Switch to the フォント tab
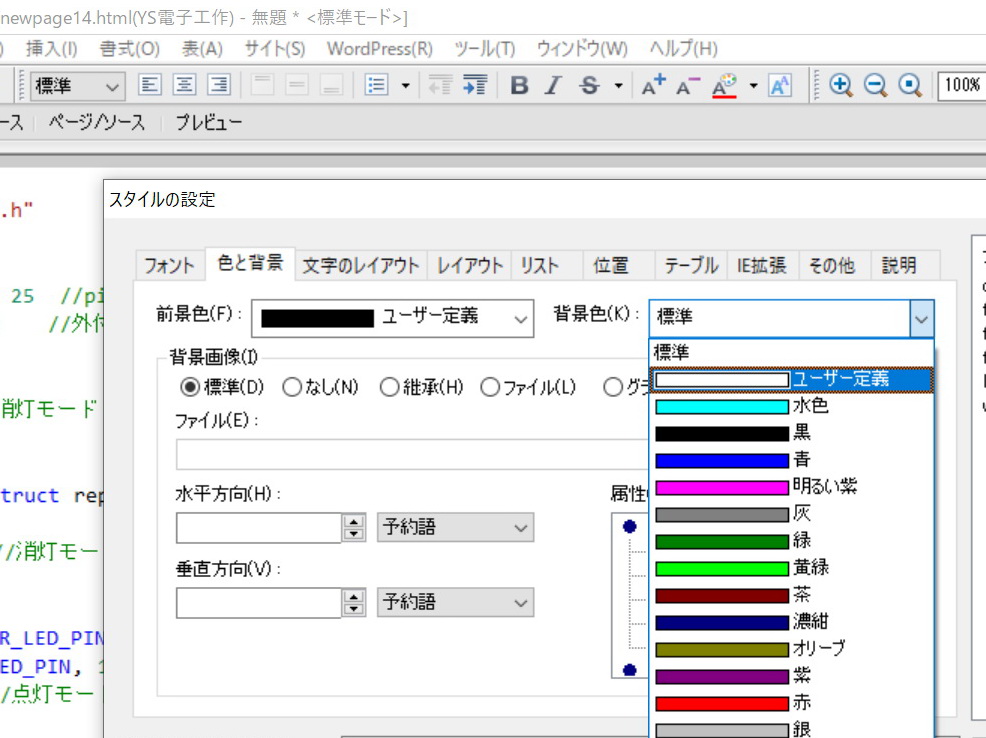Image resolution: width=986 pixels, height=738 pixels. pos(169,265)
